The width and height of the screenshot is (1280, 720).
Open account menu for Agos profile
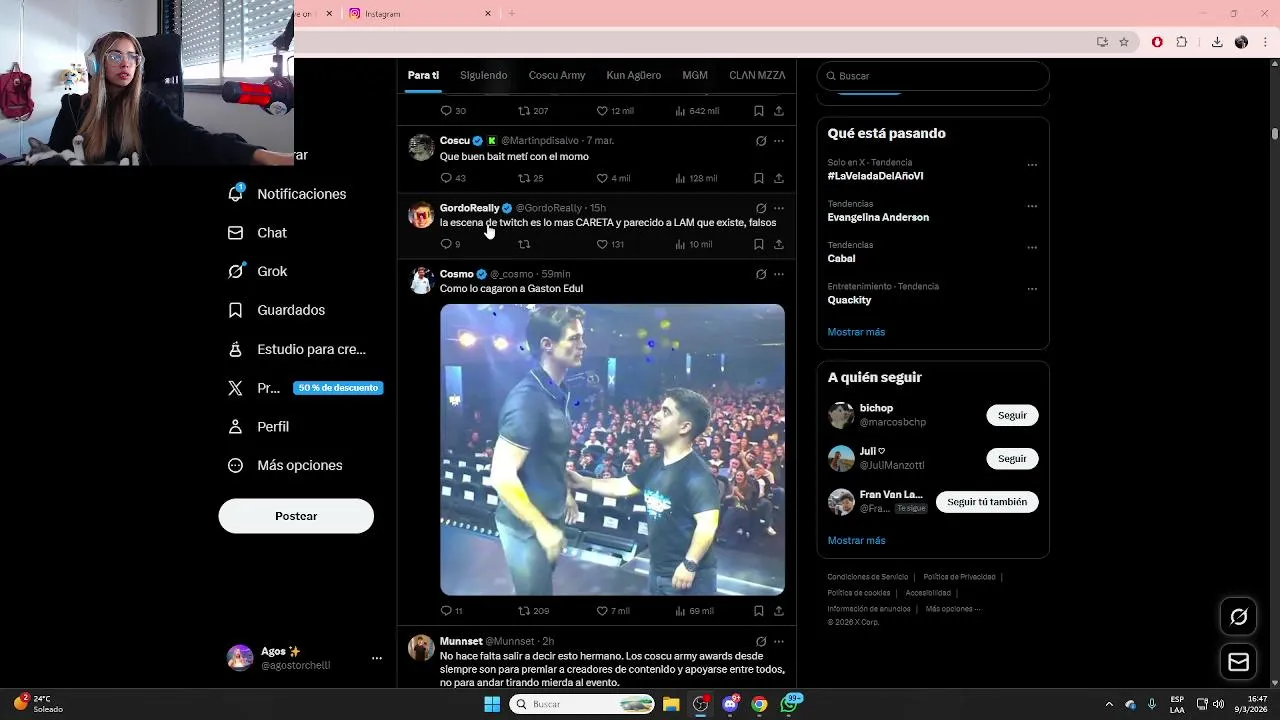377,658
